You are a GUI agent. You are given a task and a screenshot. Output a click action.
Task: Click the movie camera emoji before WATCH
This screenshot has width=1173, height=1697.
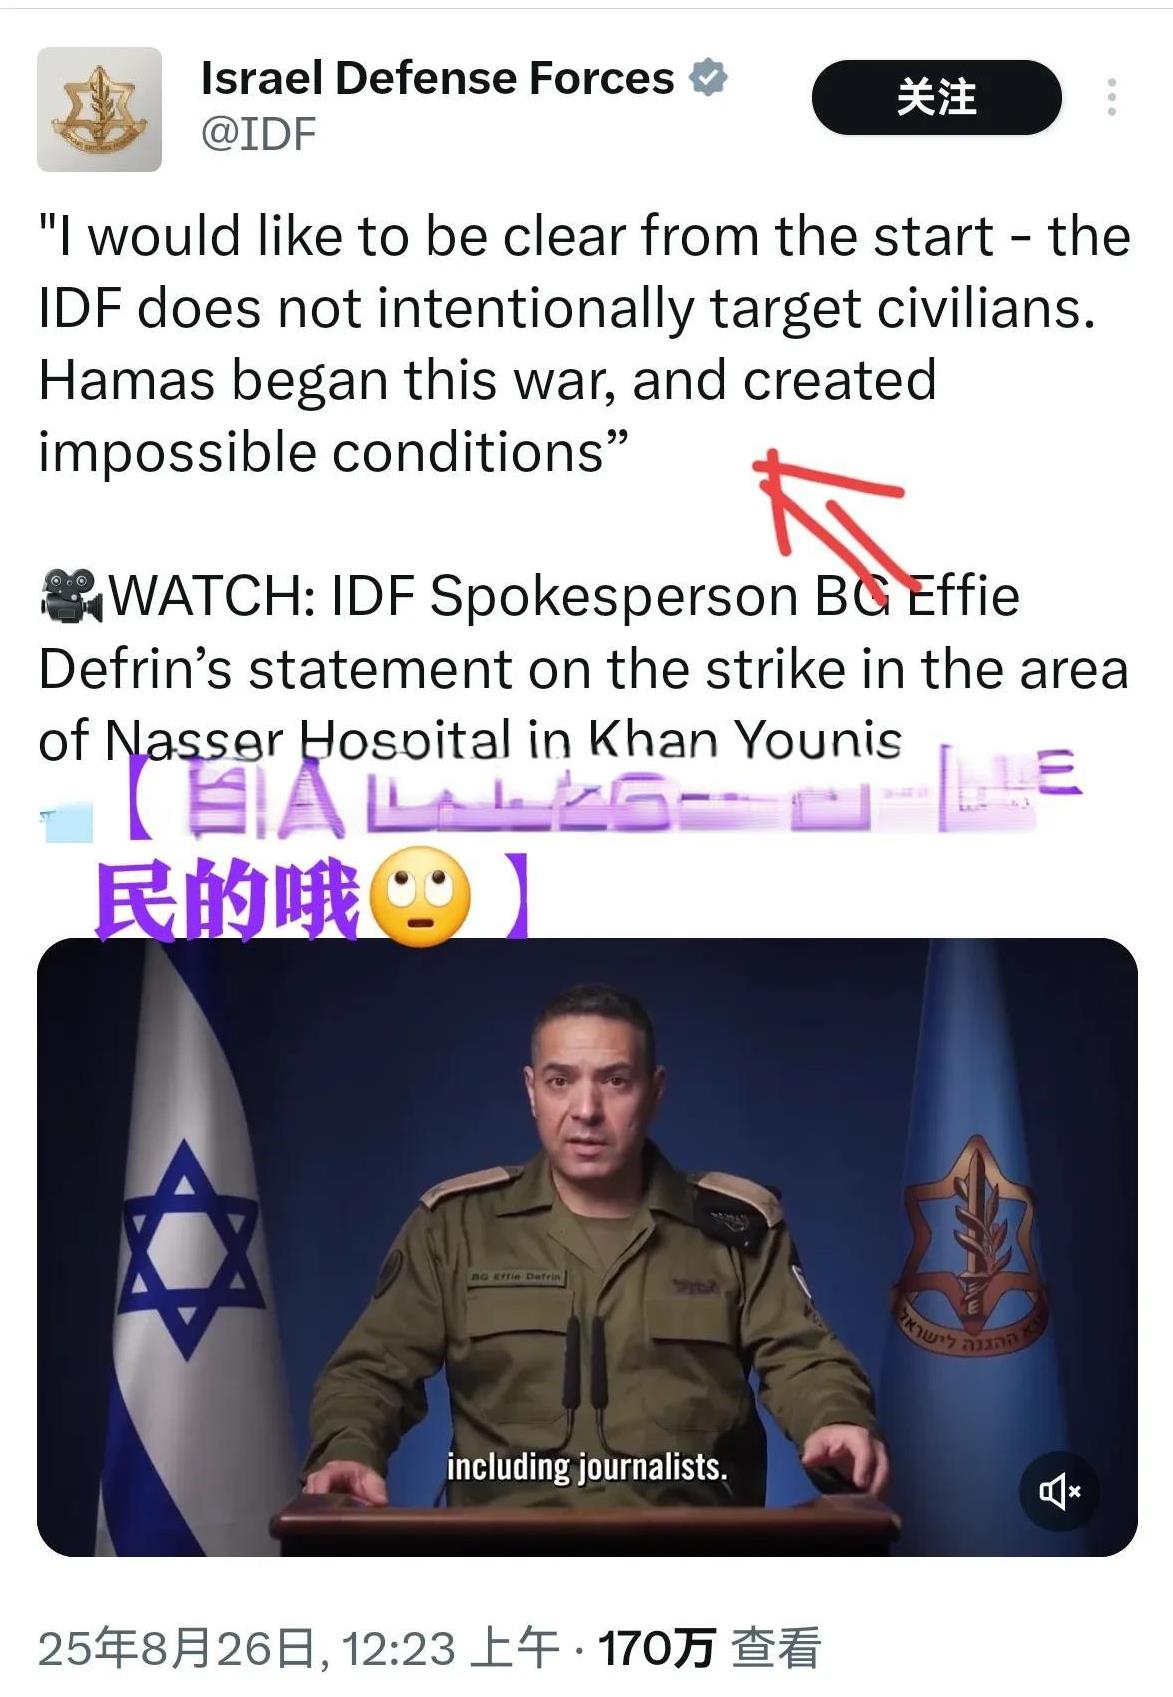(70, 597)
